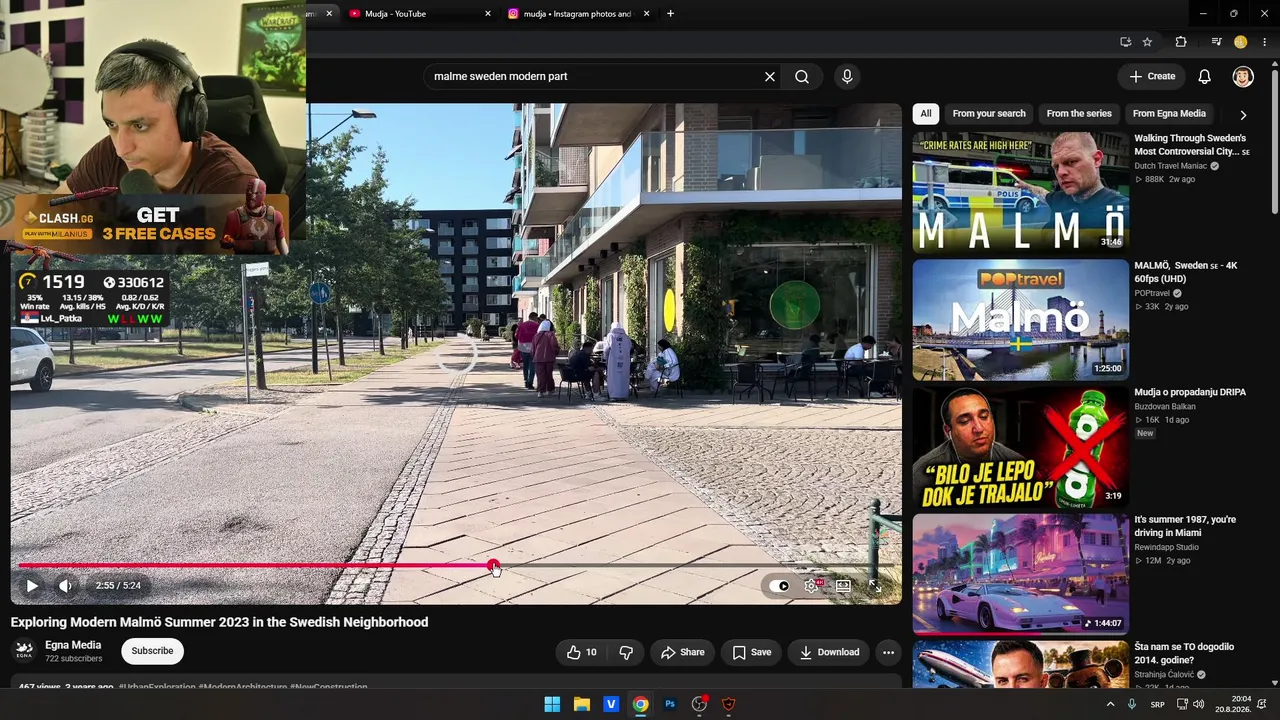Switch the player to theater mode
The image size is (1280, 720).
pyautogui.click(x=843, y=586)
